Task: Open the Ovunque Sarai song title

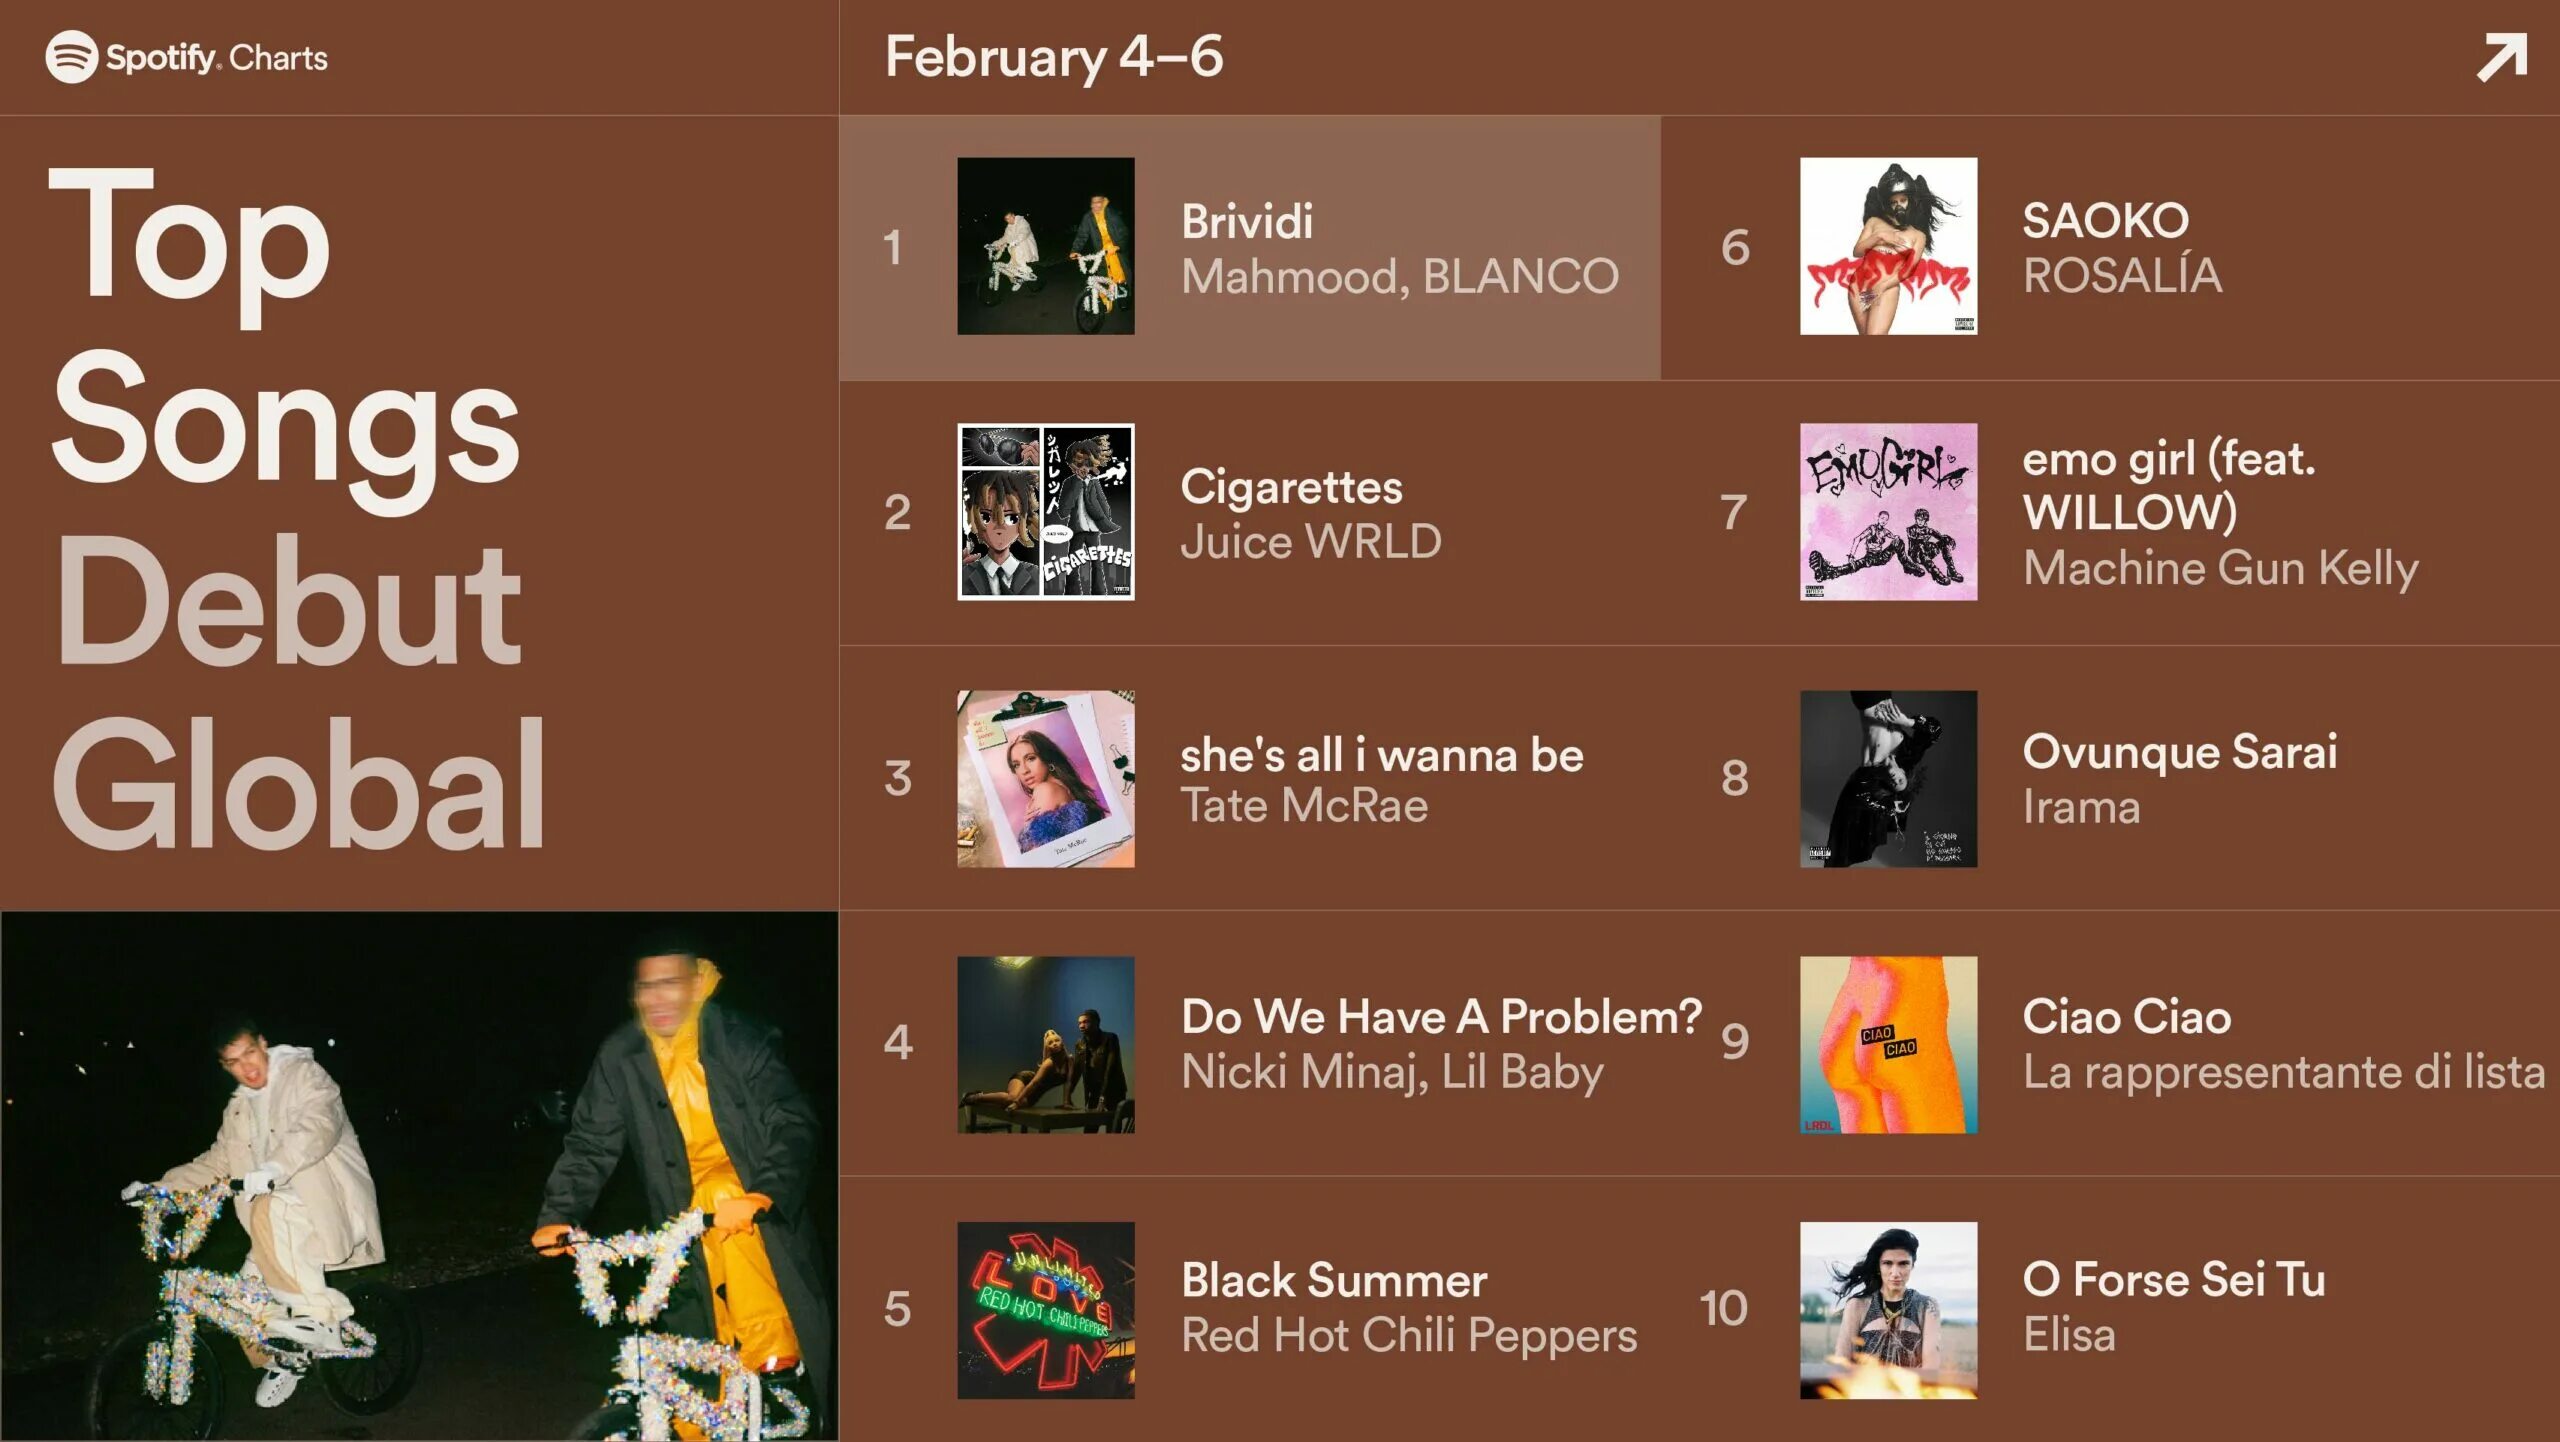Action: pos(2180,752)
